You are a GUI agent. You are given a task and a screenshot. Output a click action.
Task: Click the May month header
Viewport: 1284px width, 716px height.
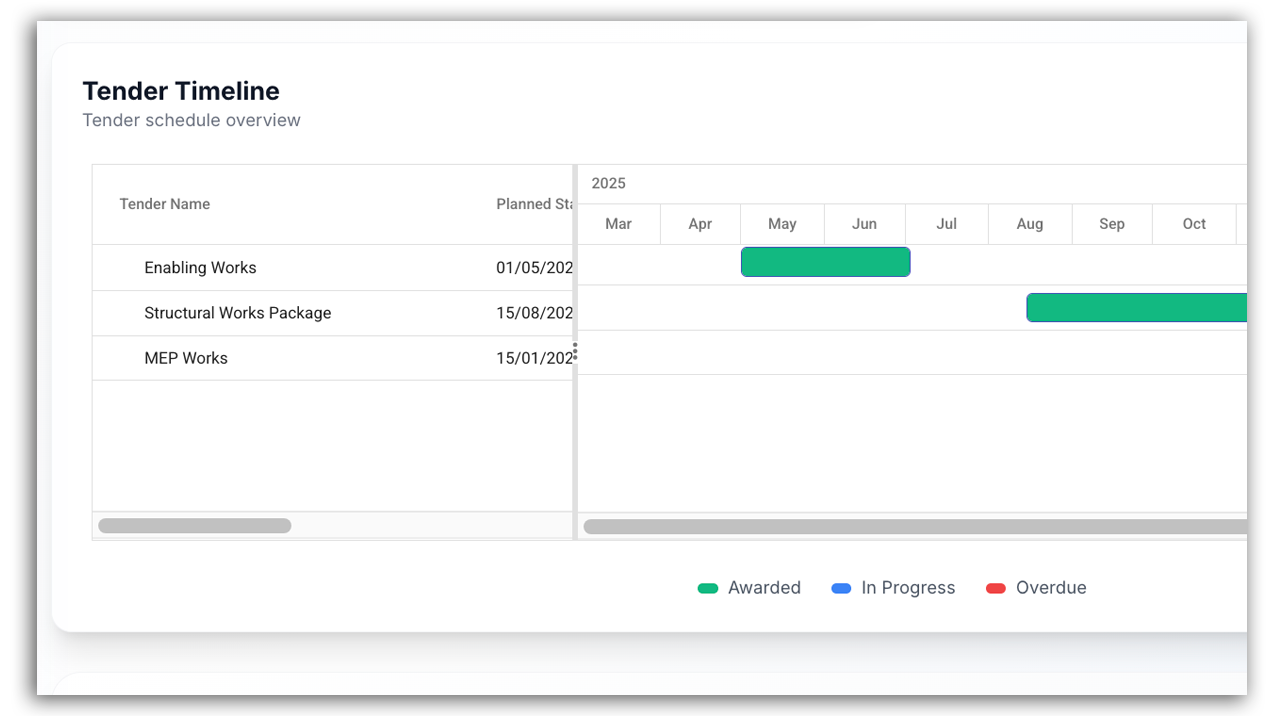point(782,224)
